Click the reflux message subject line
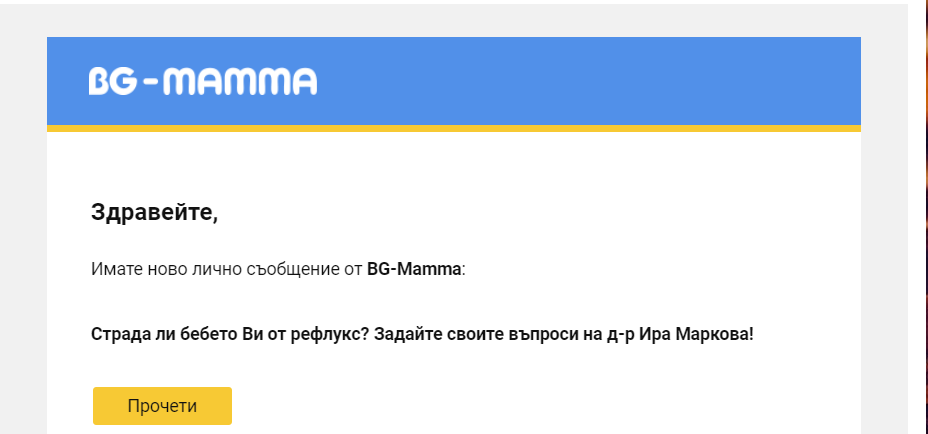Image resolution: width=928 pixels, height=434 pixels. pos(421,332)
